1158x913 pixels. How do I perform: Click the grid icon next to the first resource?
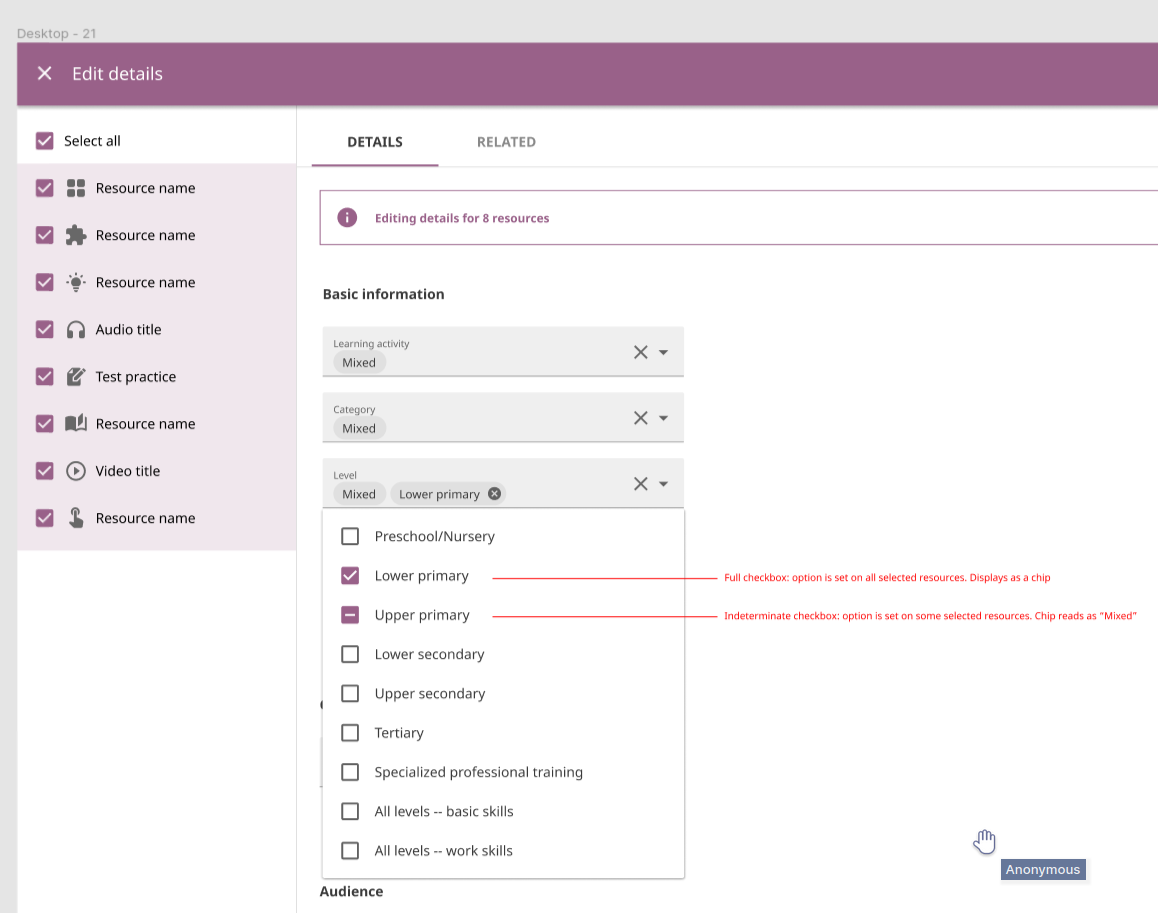[x=77, y=188]
